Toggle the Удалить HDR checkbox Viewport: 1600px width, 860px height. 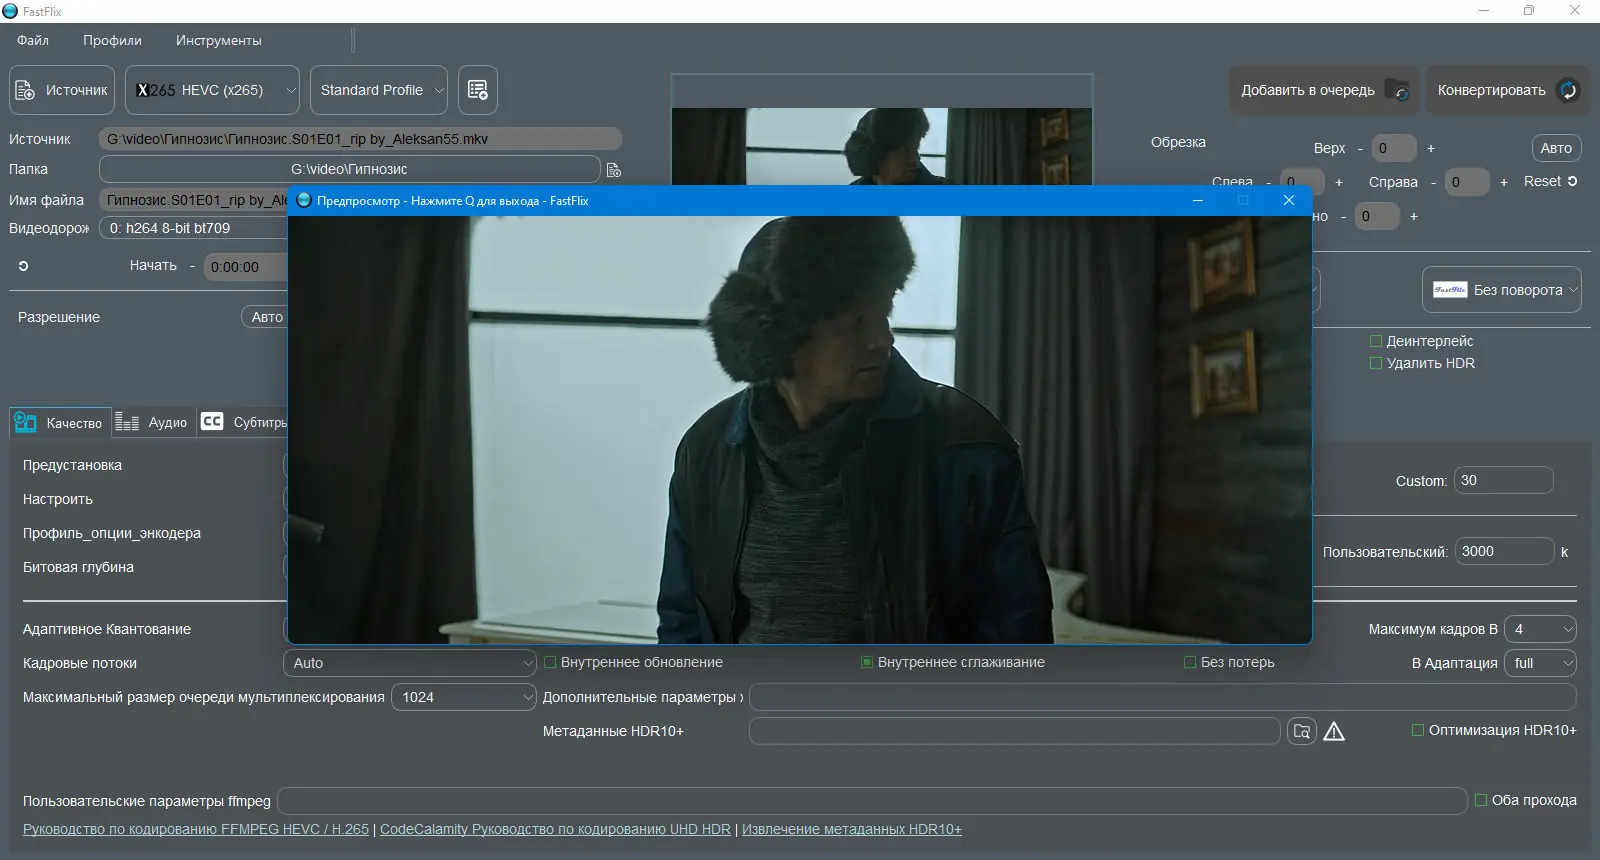click(x=1376, y=363)
